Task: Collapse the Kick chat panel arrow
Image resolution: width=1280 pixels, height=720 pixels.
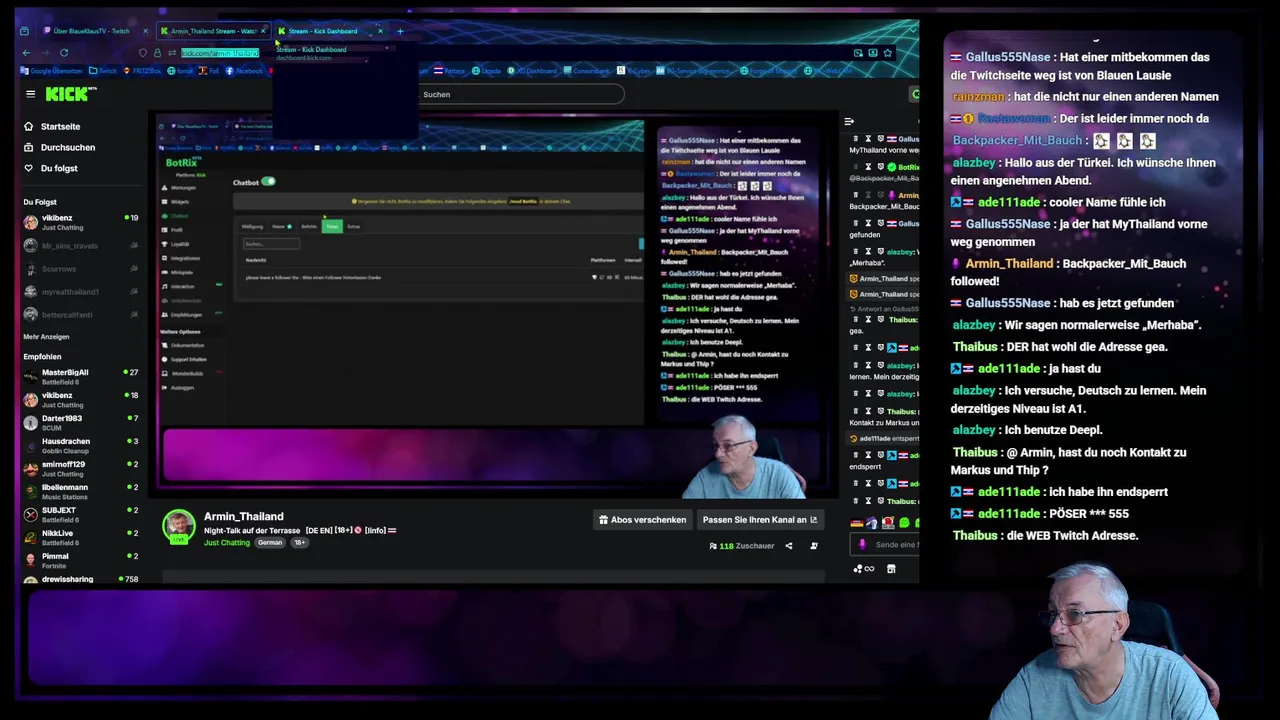Action: (x=849, y=122)
